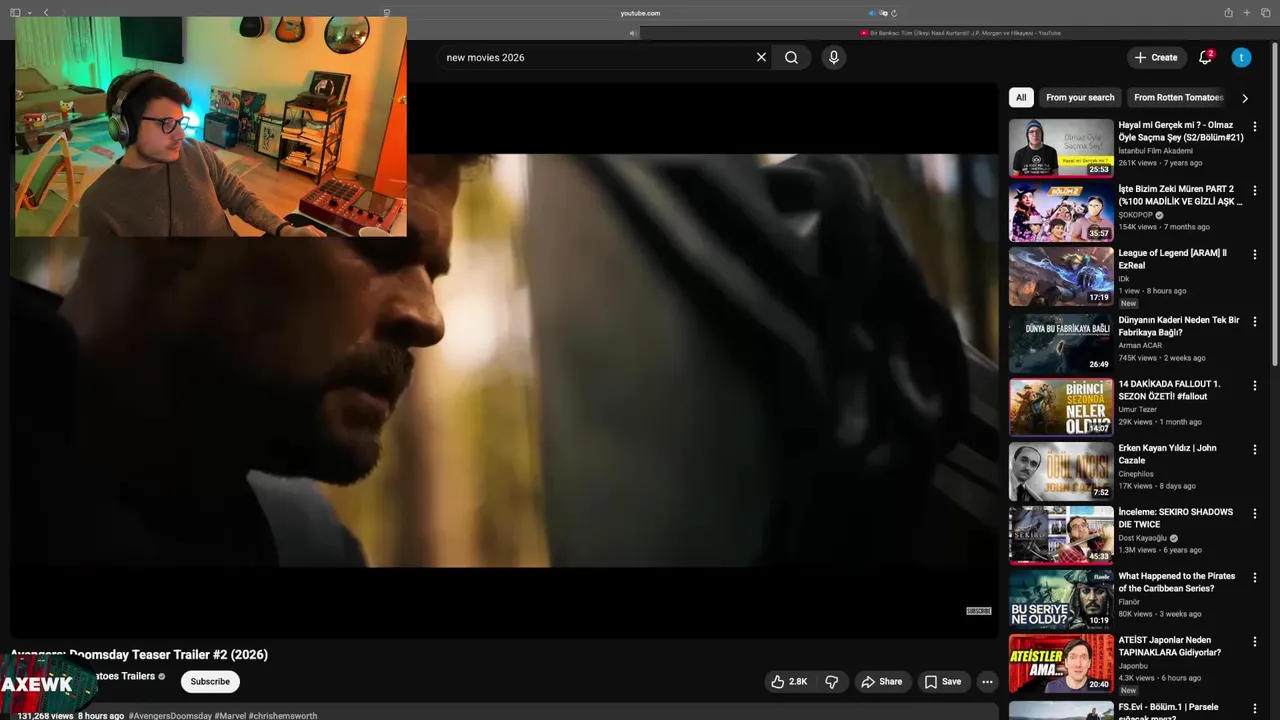This screenshot has height=720, width=1280.
Task: Click the 'Flanör' channel name
Action: point(1129,602)
